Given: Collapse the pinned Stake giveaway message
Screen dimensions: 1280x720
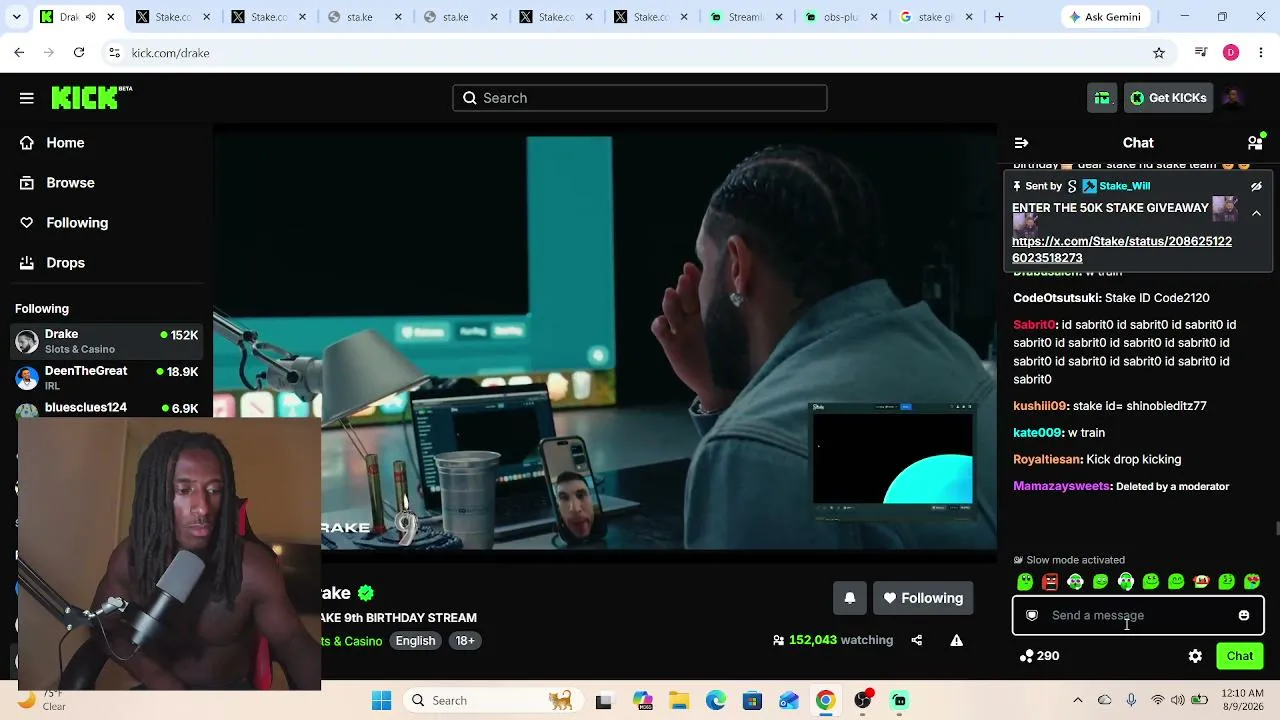Looking at the screenshot, I should click(x=1257, y=213).
